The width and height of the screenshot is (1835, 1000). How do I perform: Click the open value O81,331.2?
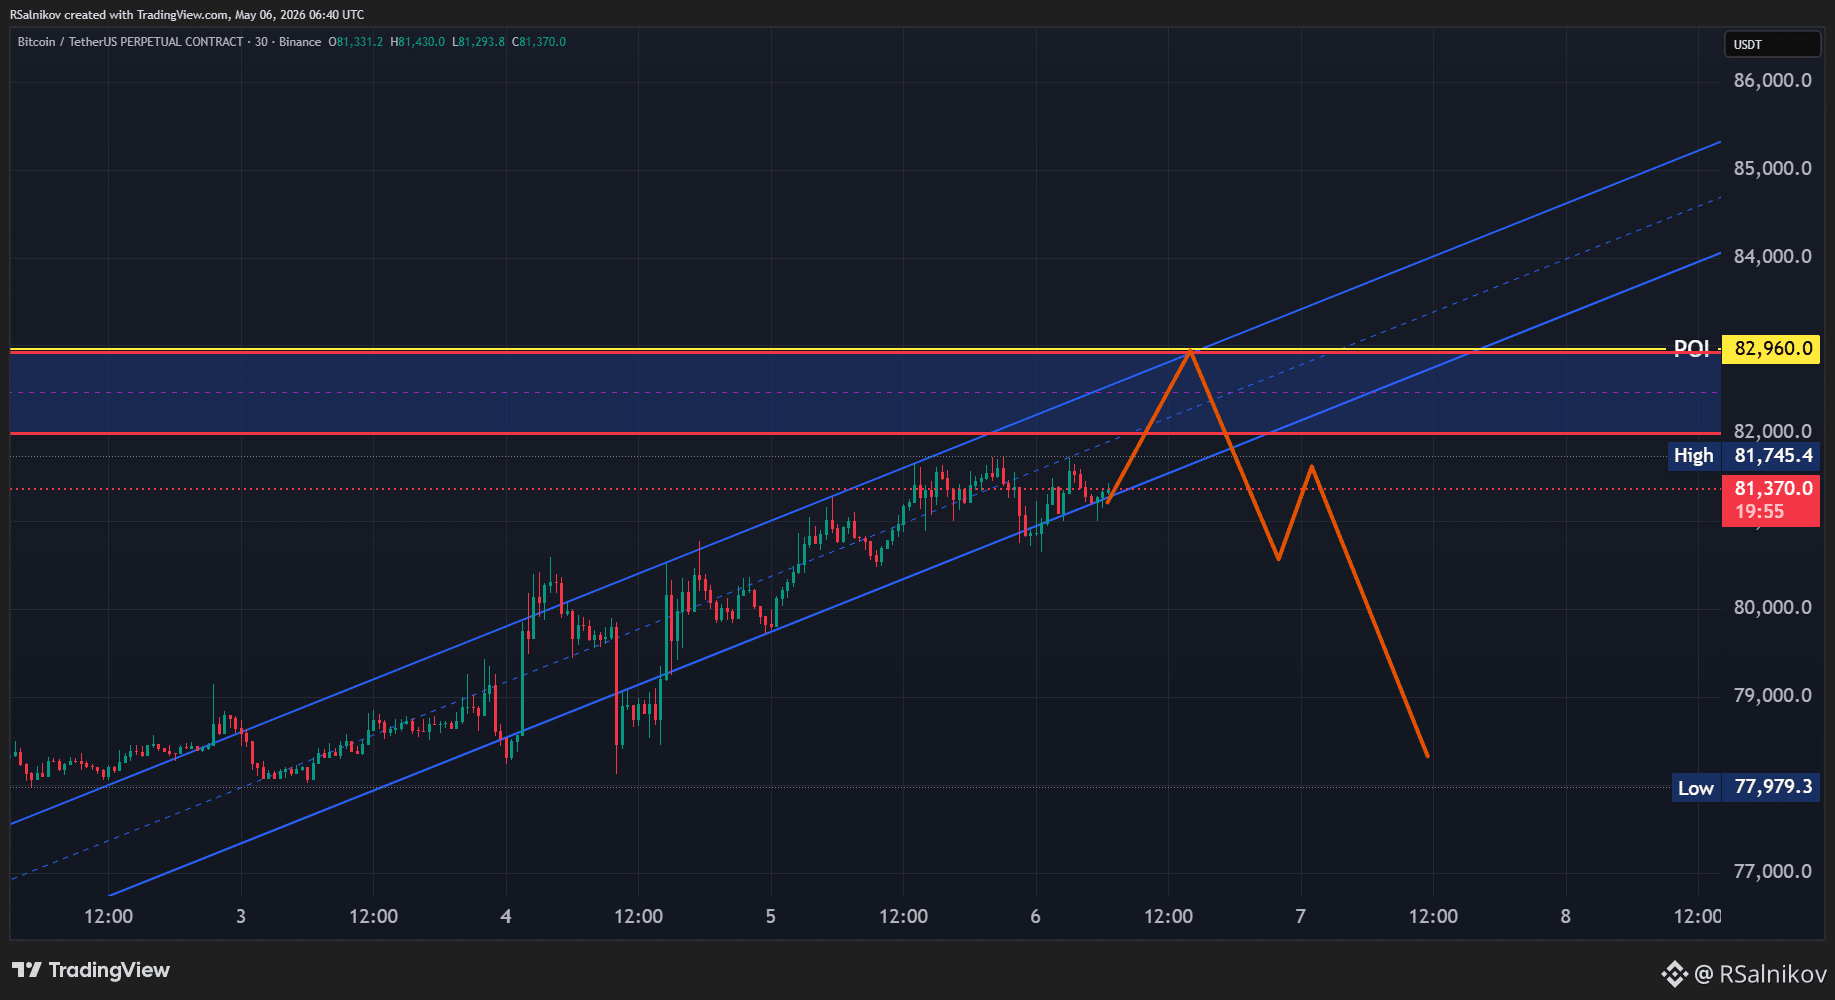pos(356,42)
